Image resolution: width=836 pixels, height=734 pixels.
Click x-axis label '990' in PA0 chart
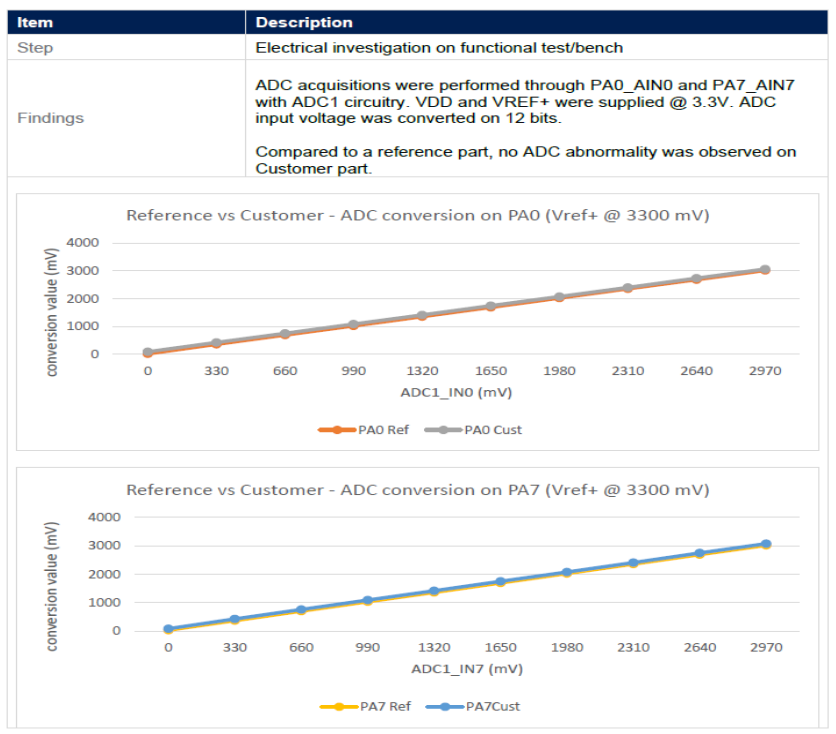pos(353,371)
